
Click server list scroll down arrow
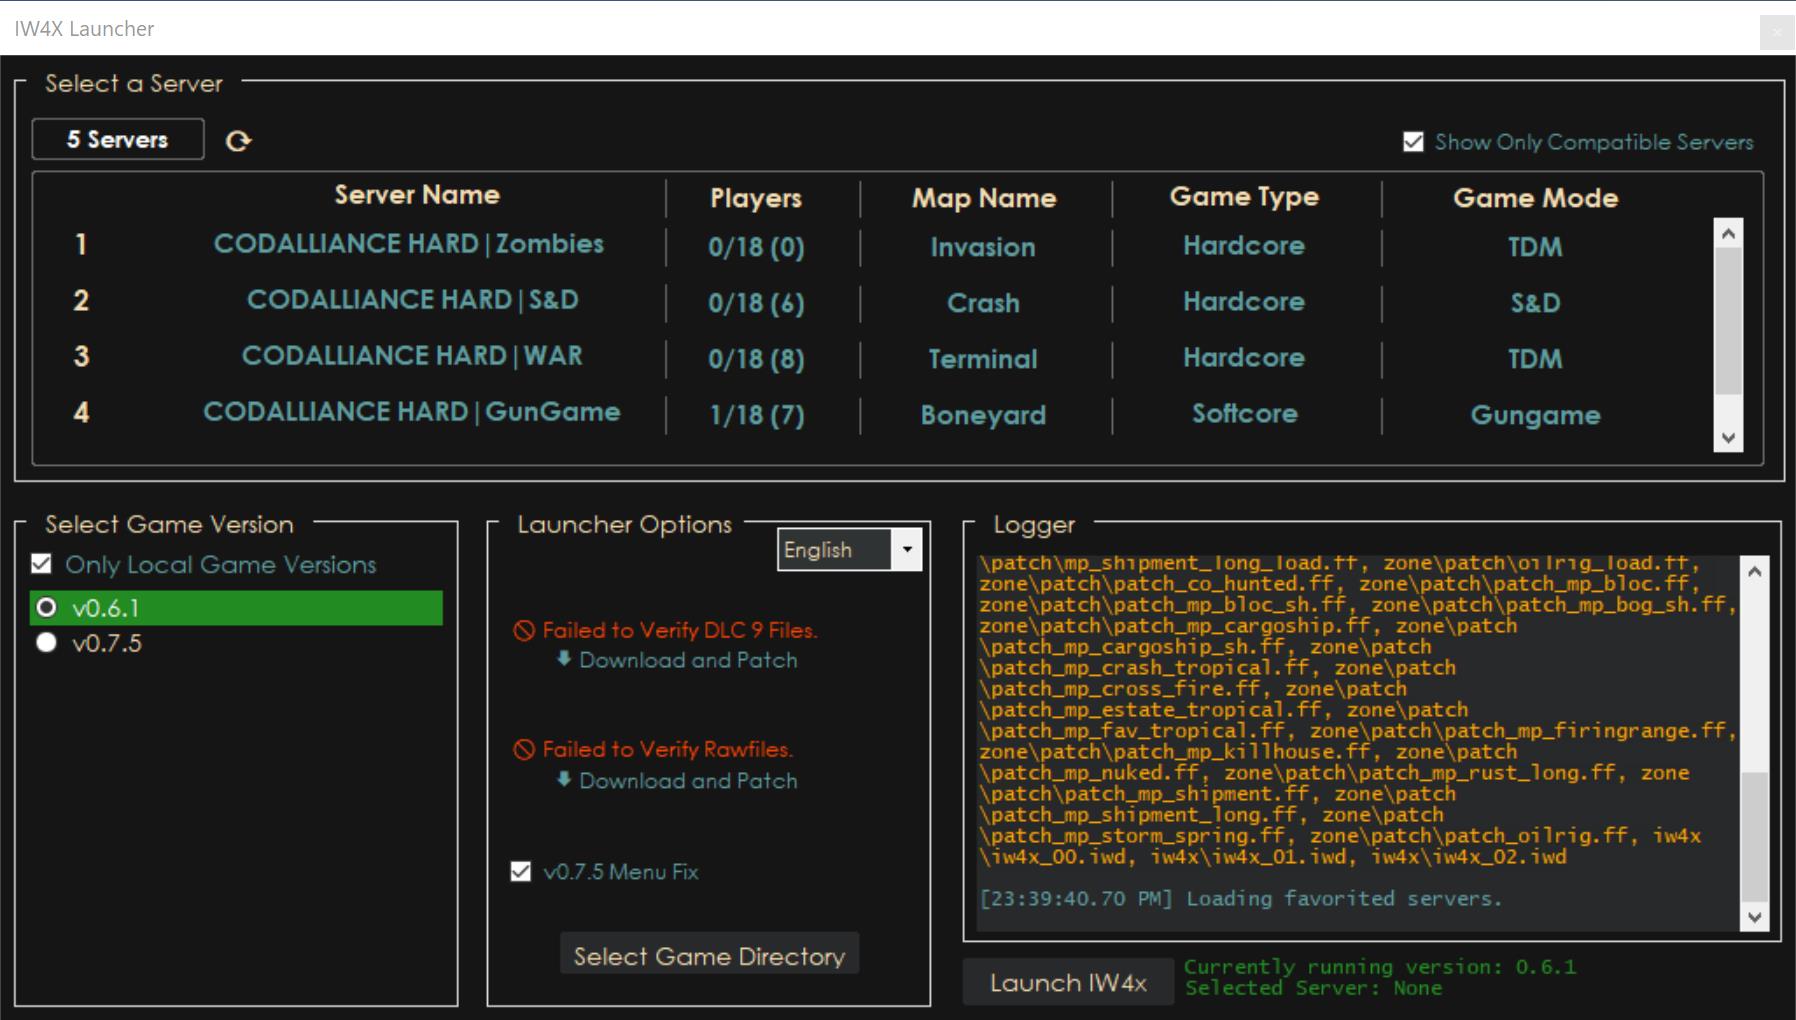(1728, 437)
